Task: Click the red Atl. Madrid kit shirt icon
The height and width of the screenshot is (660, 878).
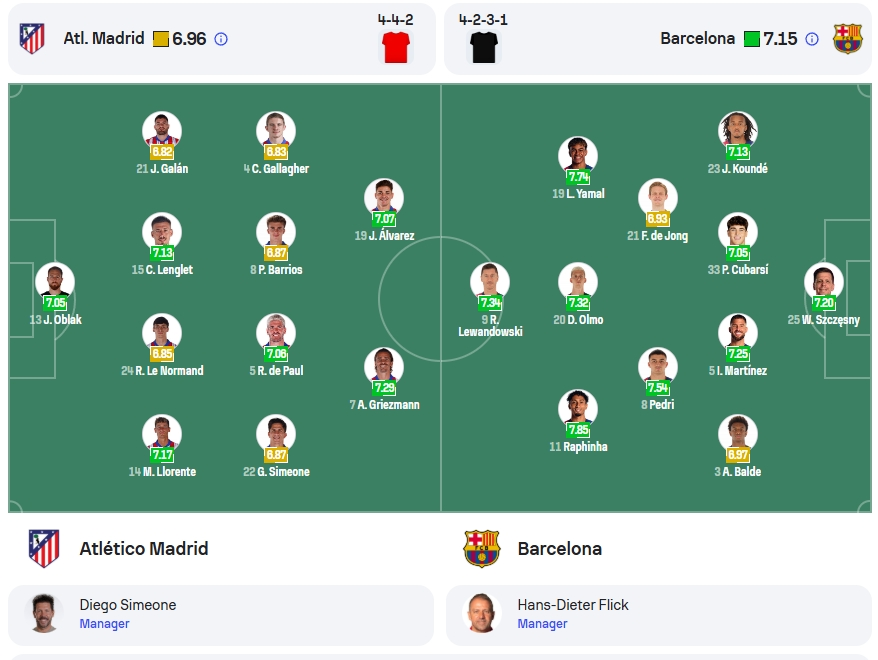Action: 396,47
